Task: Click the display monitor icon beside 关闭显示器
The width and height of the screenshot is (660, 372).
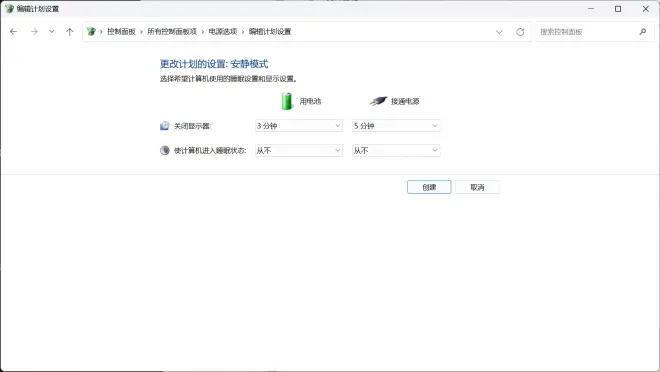Action: click(165, 126)
